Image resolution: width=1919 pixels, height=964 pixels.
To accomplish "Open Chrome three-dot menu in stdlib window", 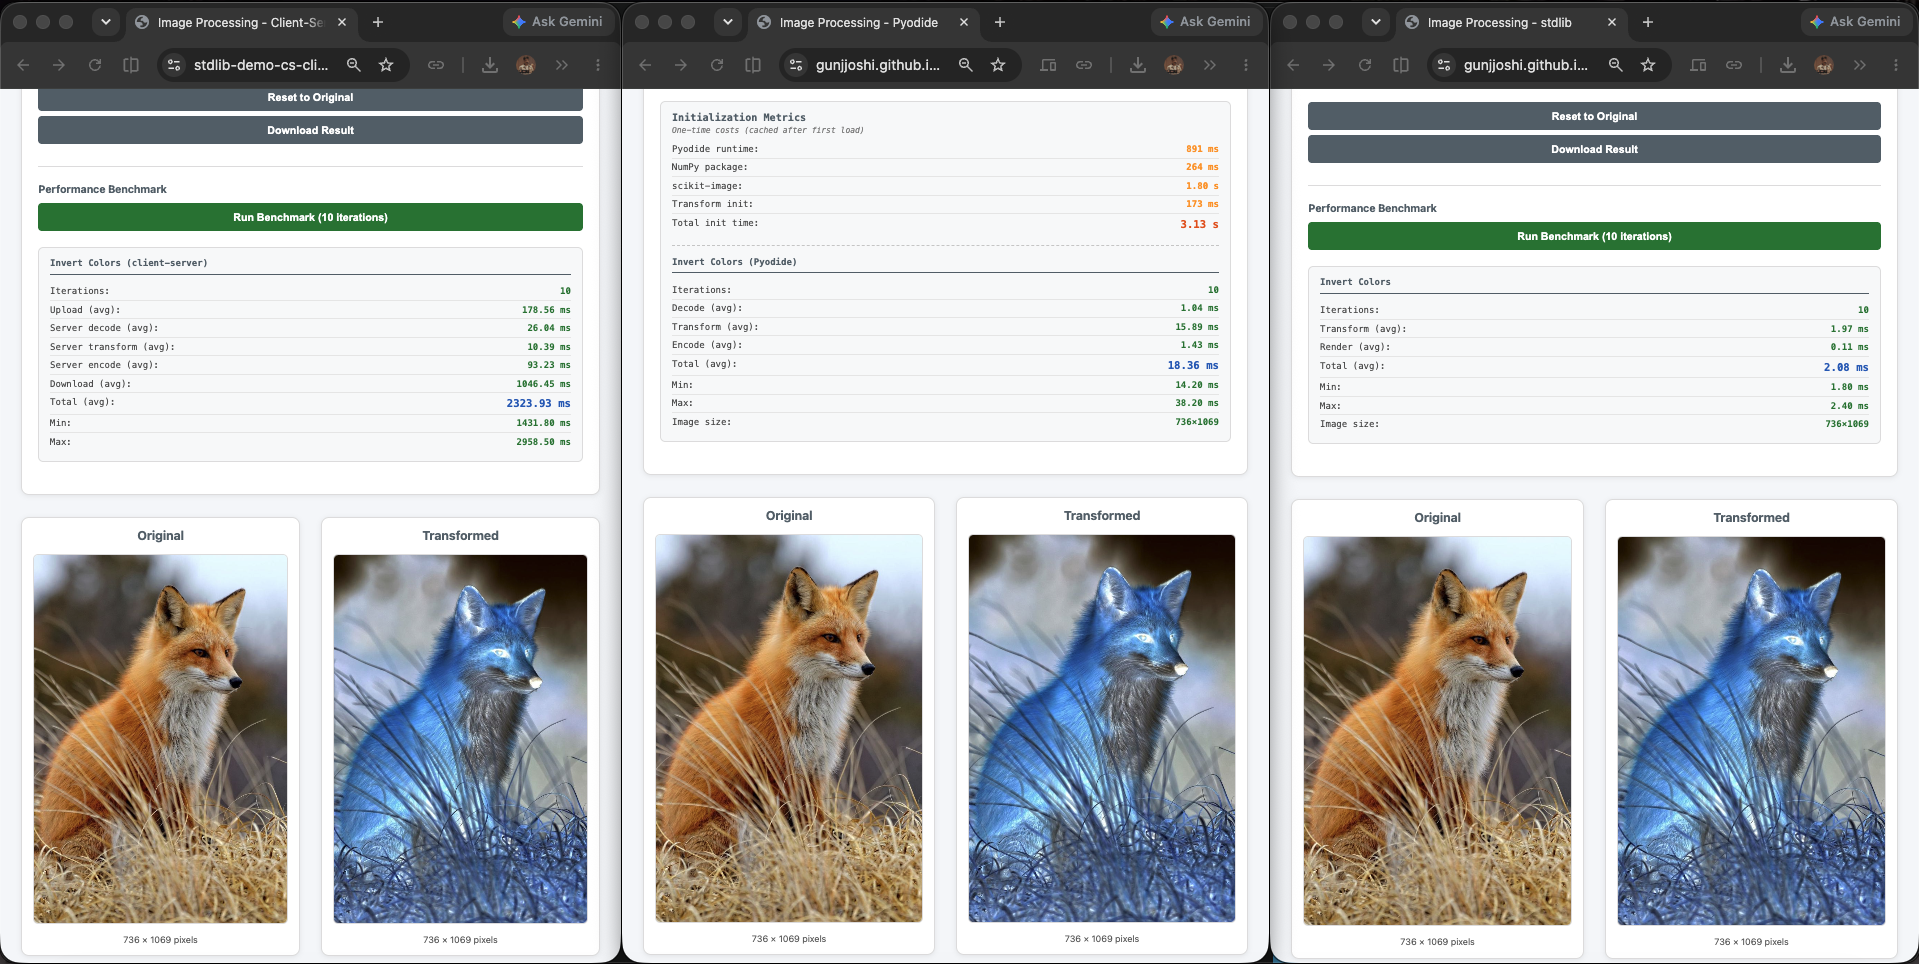I will pyautogui.click(x=1896, y=65).
